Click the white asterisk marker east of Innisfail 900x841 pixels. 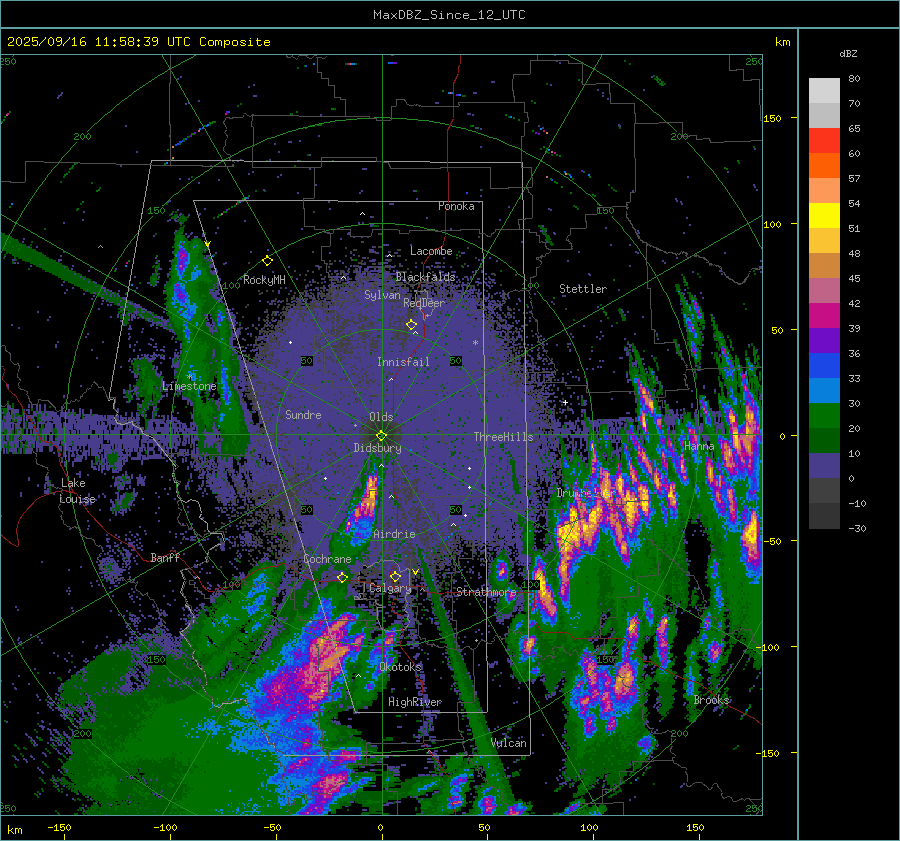click(x=475, y=343)
